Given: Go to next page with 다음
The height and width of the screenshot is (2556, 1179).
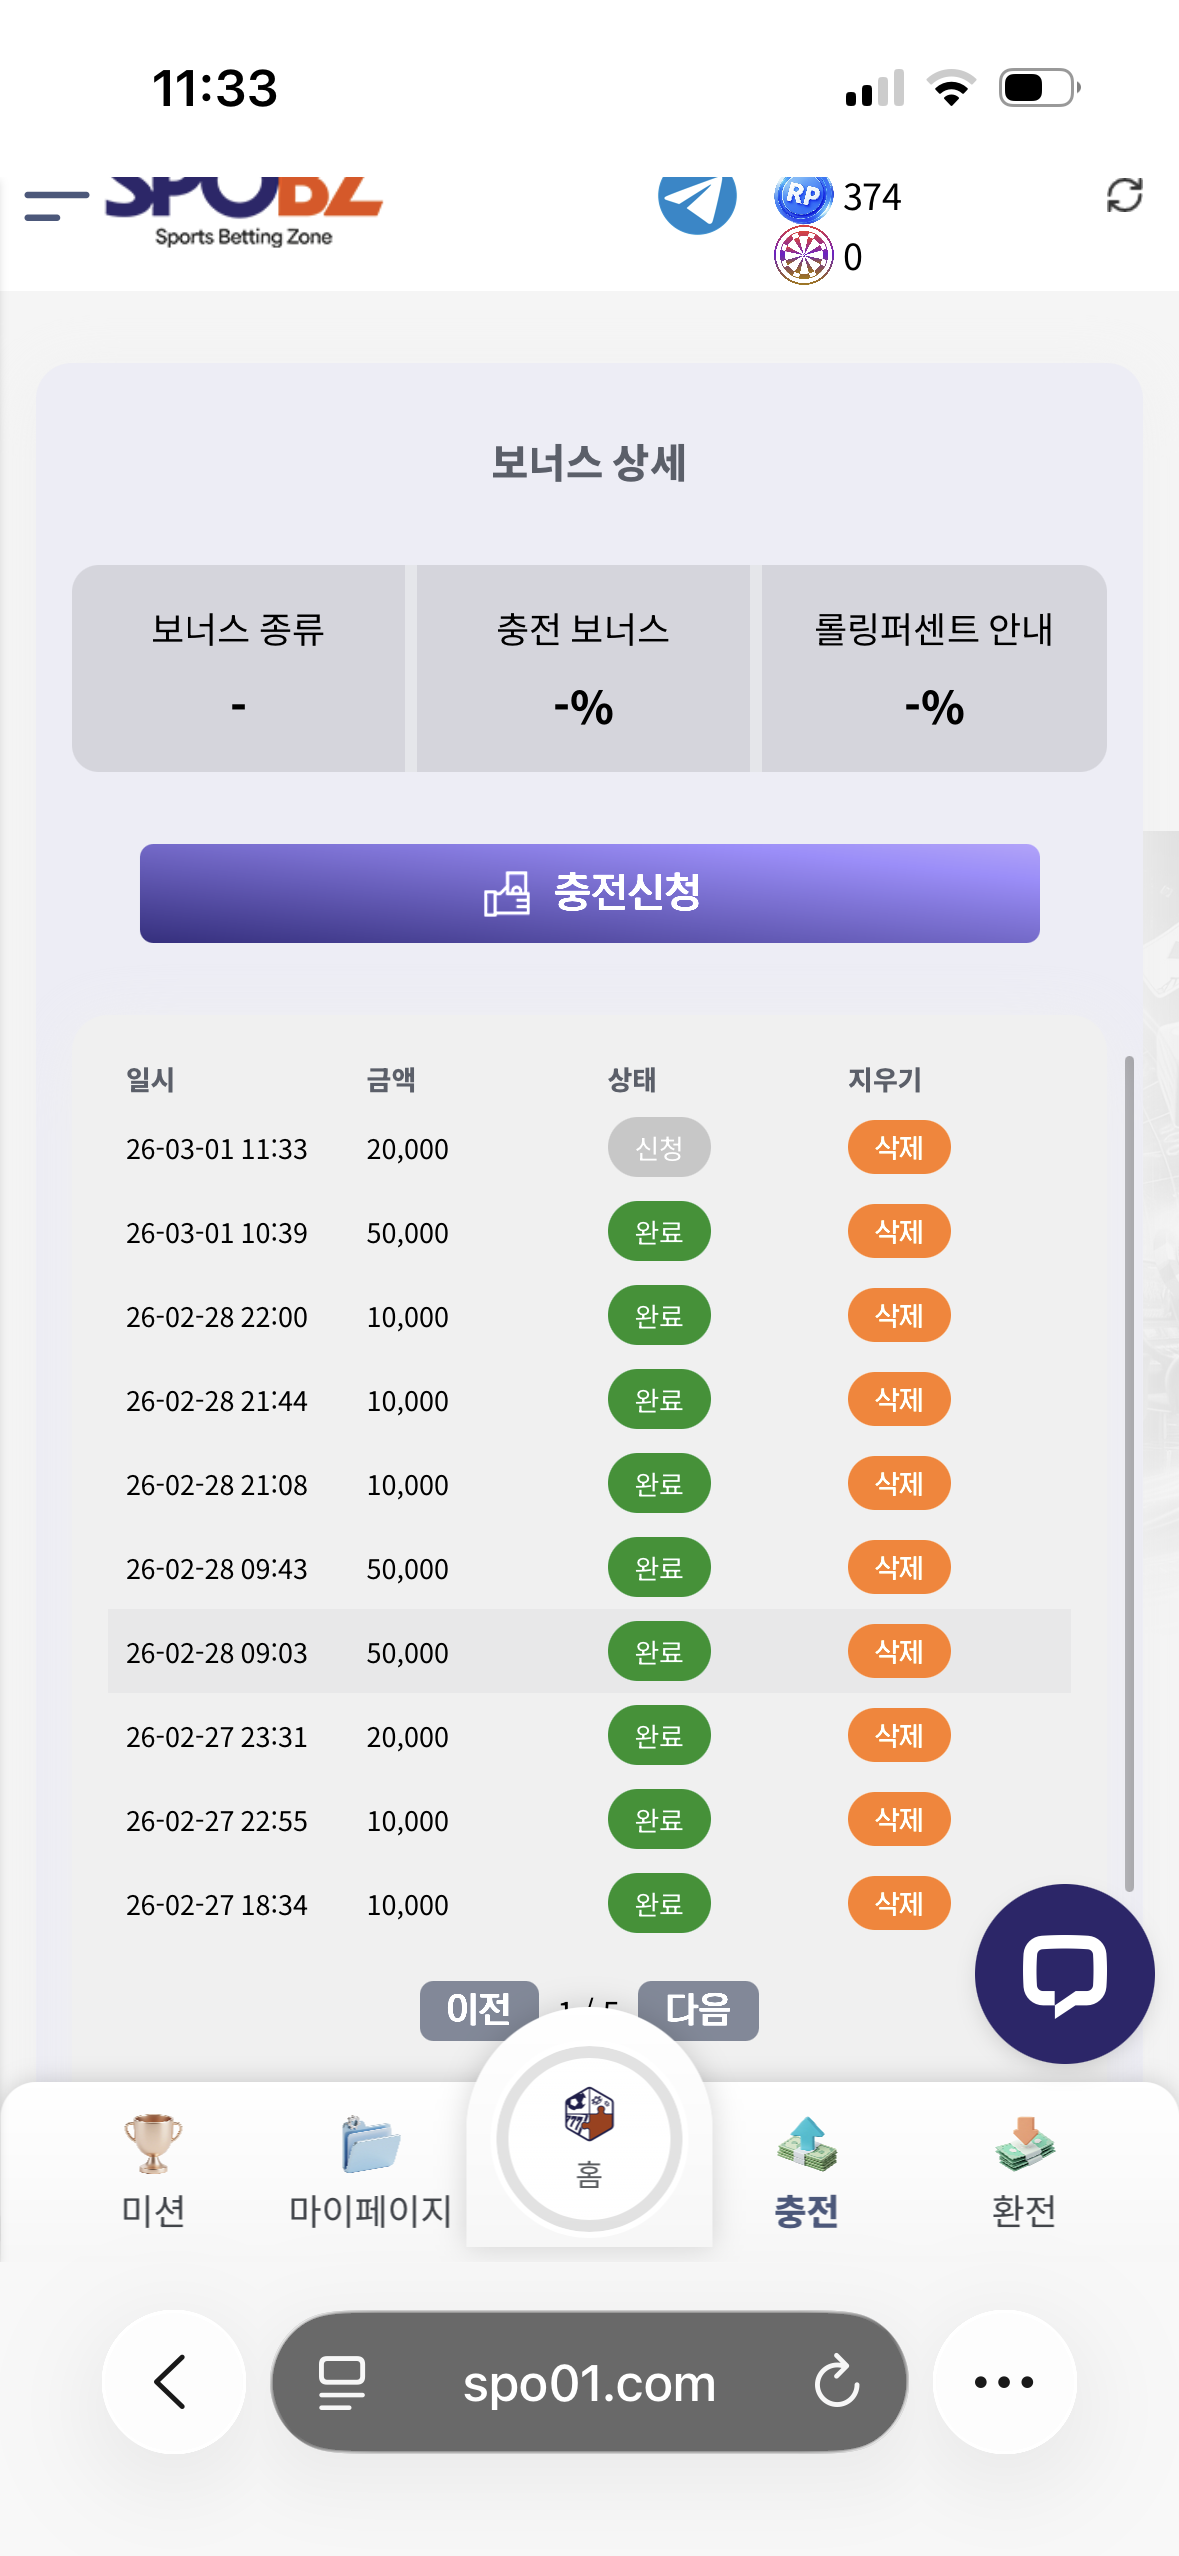Looking at the screenshot, I should click(x=698, y=2009).
